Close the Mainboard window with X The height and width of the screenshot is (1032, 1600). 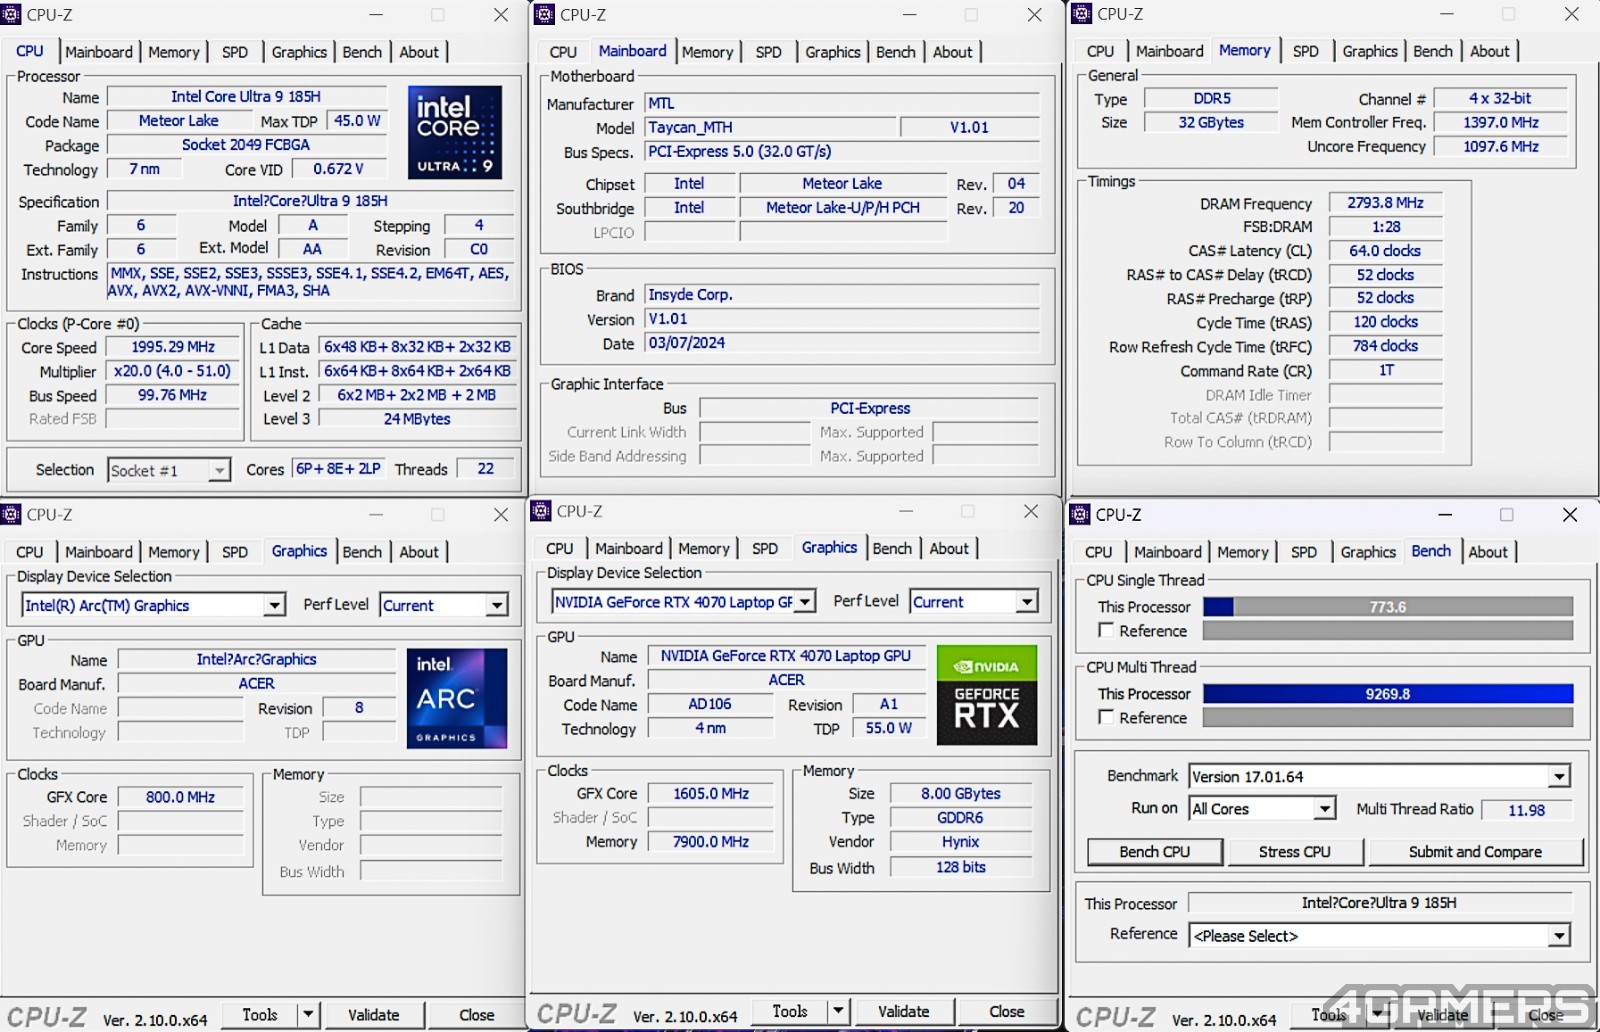coord(1035,14)
